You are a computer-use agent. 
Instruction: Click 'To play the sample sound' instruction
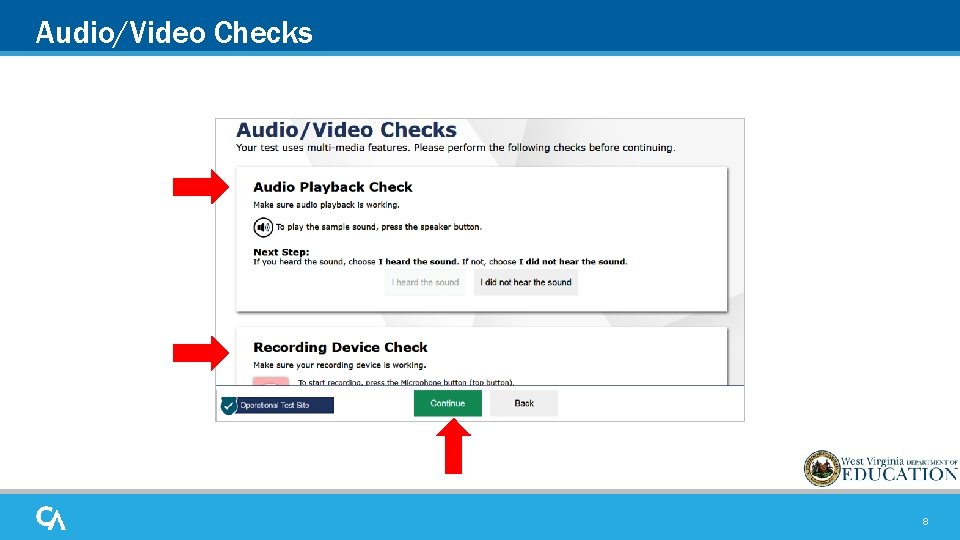point(378,227)
